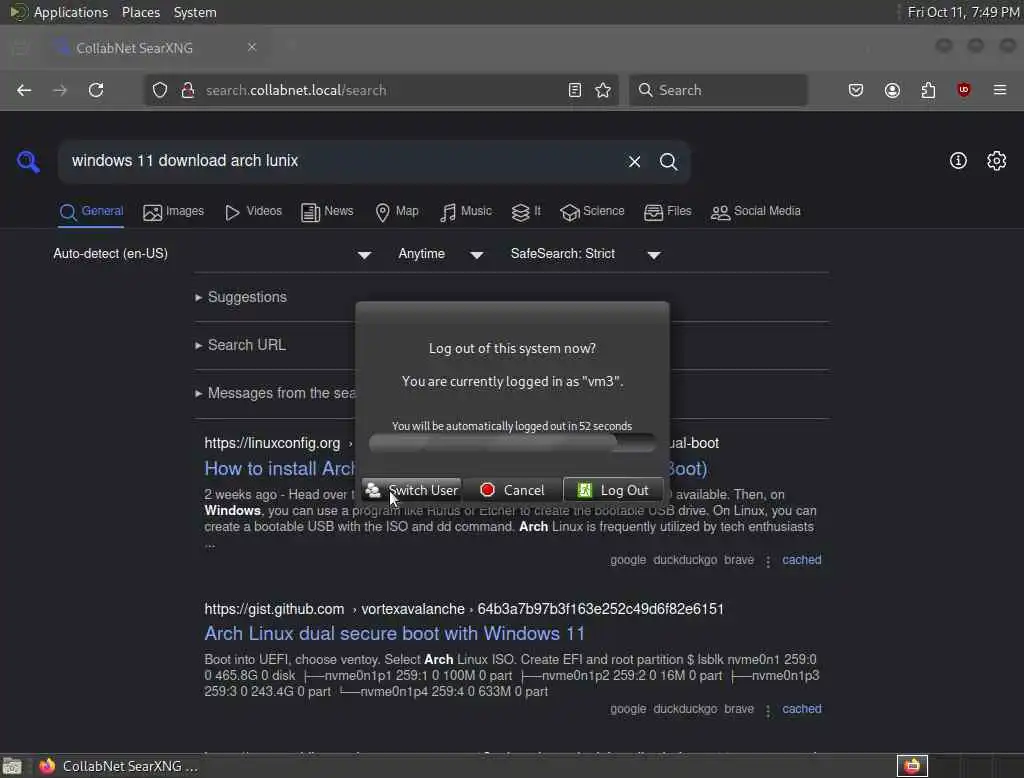The height and width of the screenshot is (778, 1024).
Task: Open the language Auto-detect dropdown
Action: click(212, 254)
